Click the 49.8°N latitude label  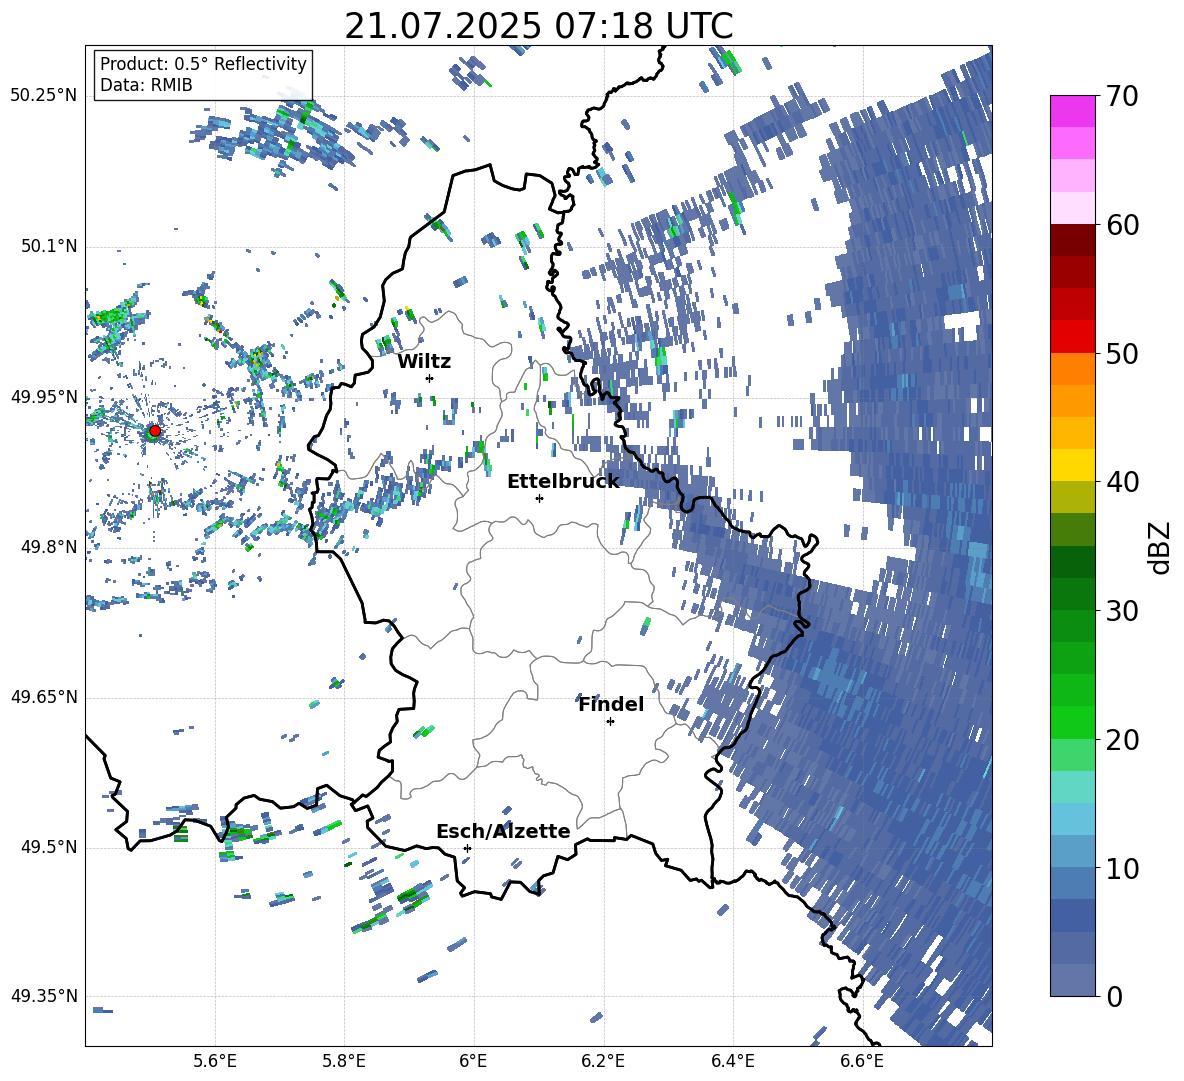(x=49, y=547)
